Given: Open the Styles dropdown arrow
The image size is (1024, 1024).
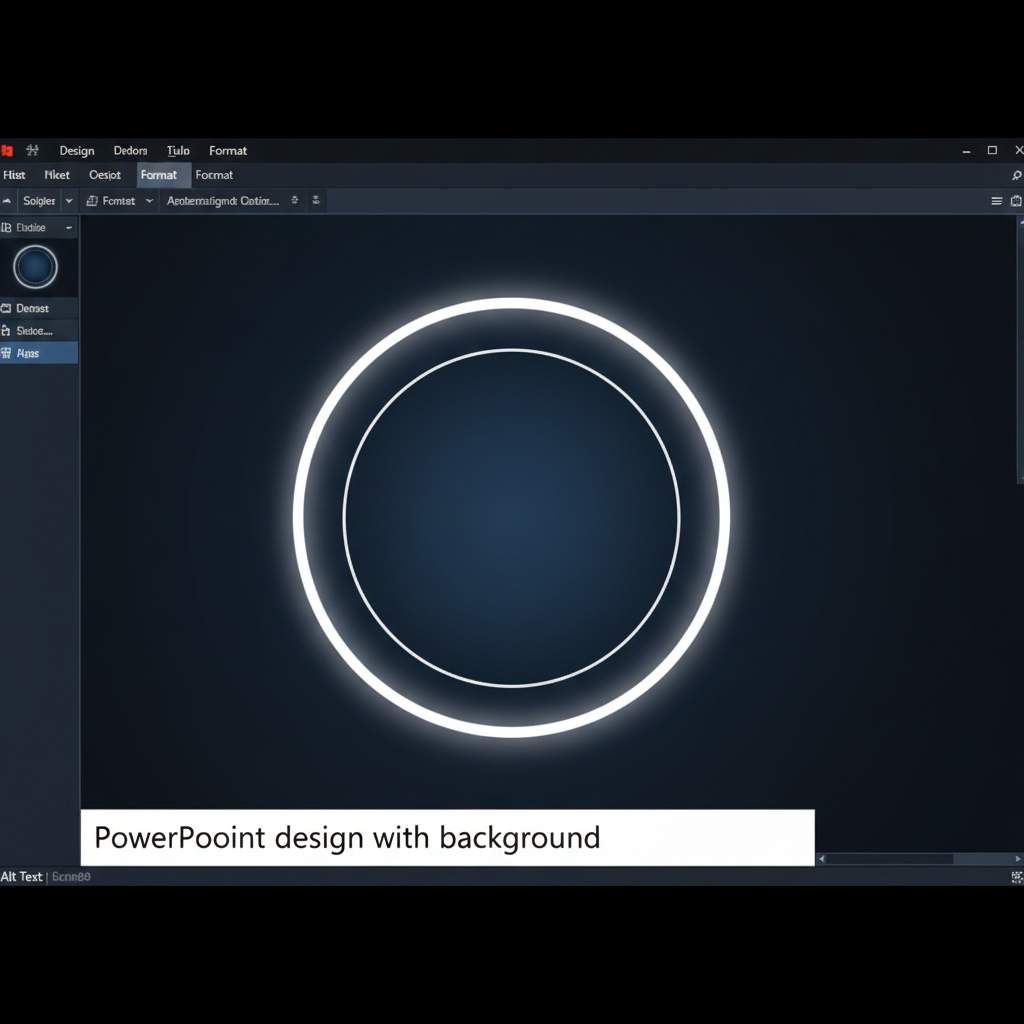Looking at the screenshot, I should tap(68, 200).
